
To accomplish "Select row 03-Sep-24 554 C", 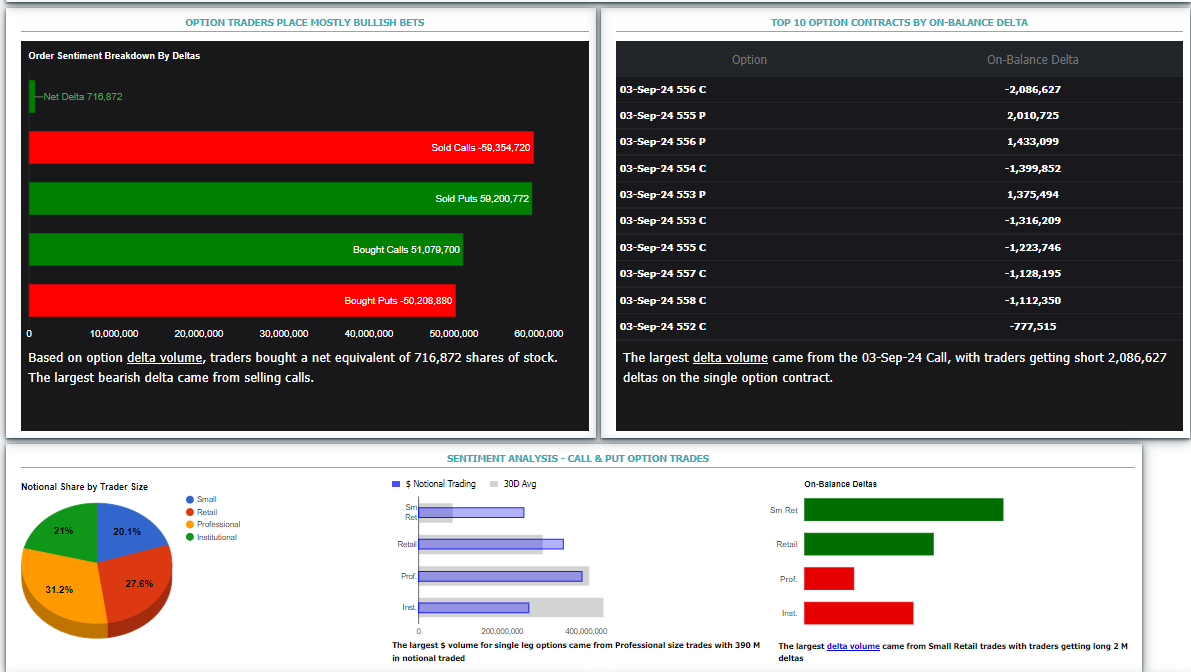I will click(x=899, y=168).
